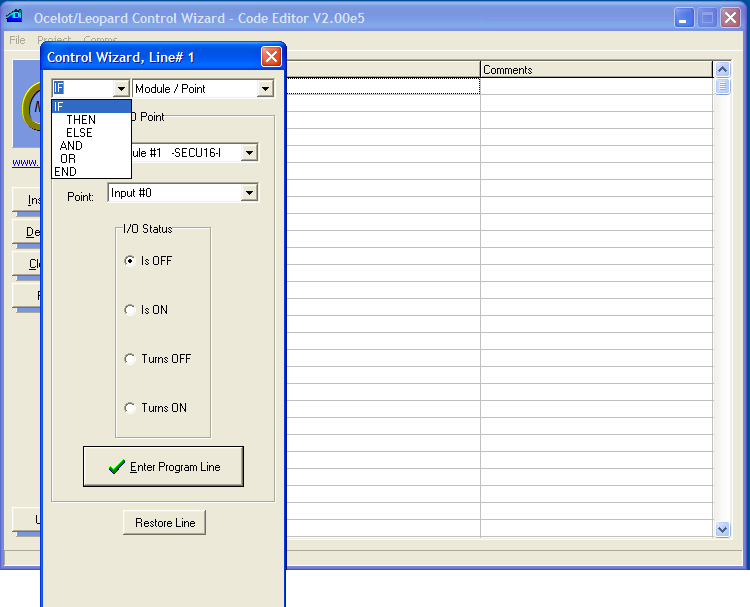The image size is (750, 607).
Task: Open the Point Input #0 dropdown
Action: pos(249,193)
